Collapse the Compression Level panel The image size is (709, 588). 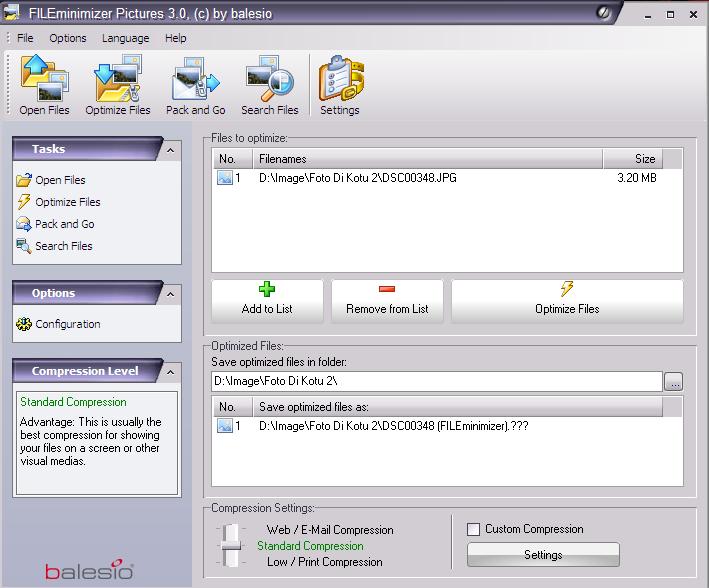(170, 372)
